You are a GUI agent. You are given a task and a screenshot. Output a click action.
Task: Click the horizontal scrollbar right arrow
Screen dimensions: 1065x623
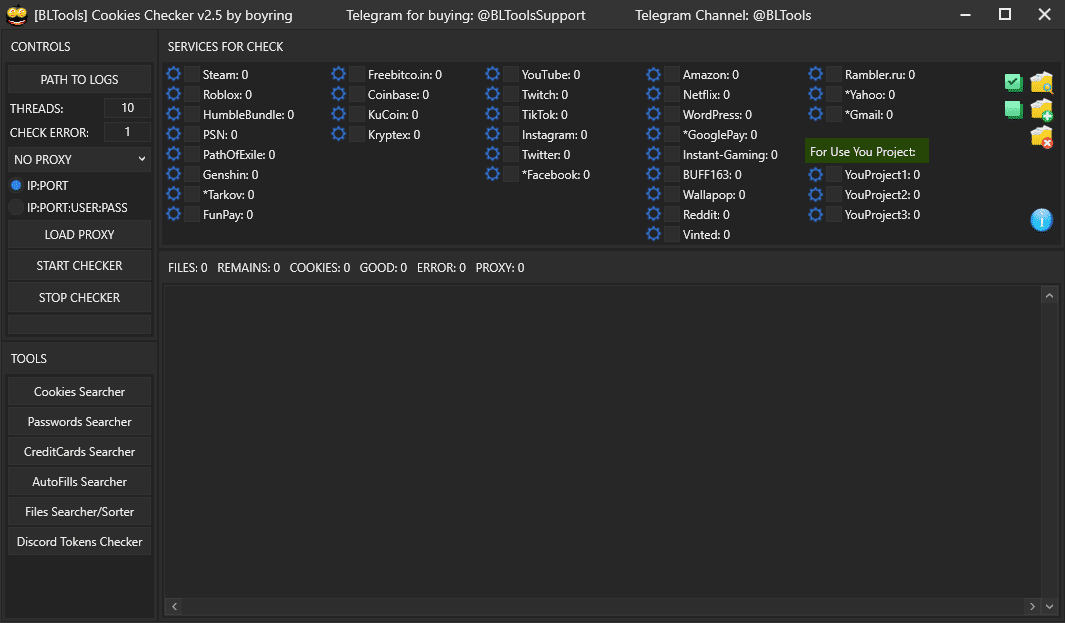1032,606
